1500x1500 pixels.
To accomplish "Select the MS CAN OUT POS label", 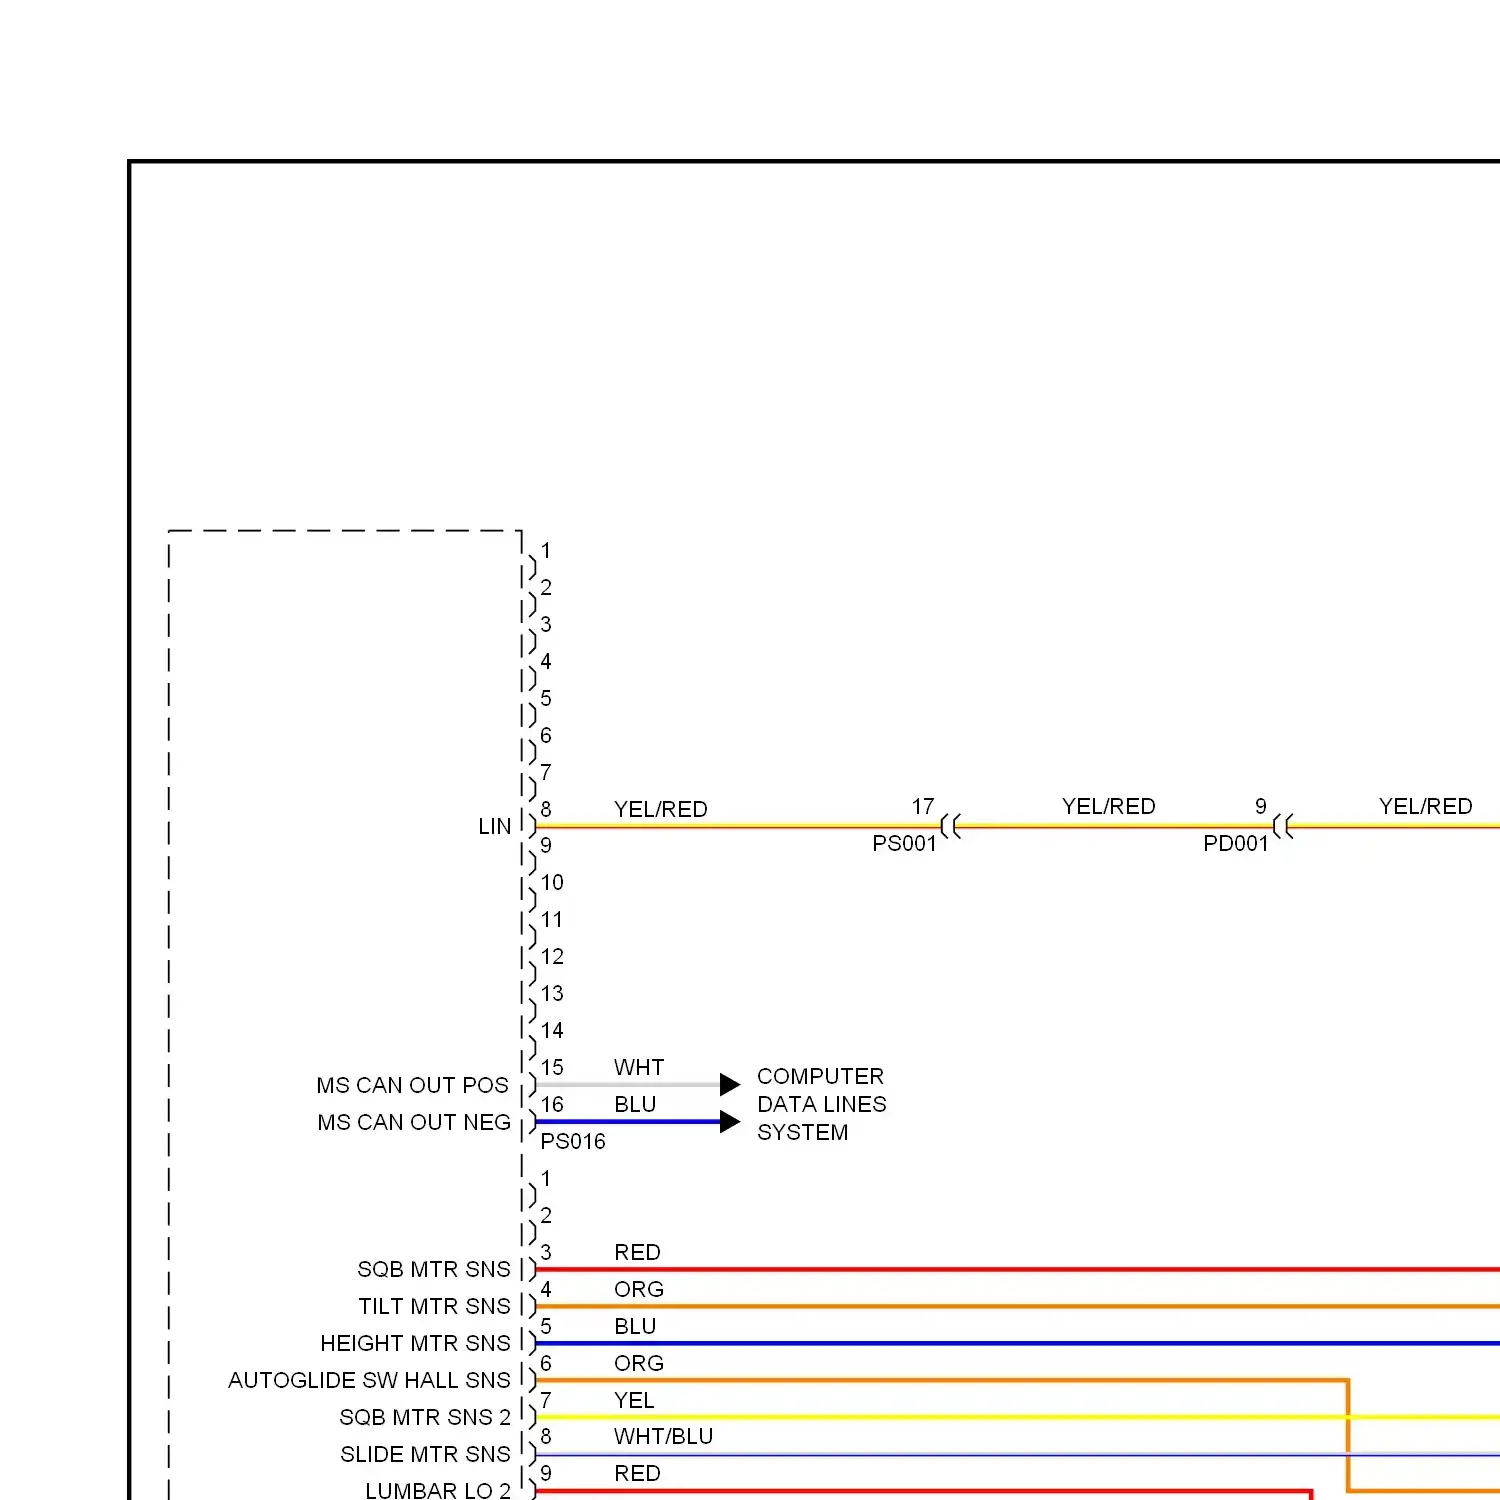I will (x=412, y=1085).
